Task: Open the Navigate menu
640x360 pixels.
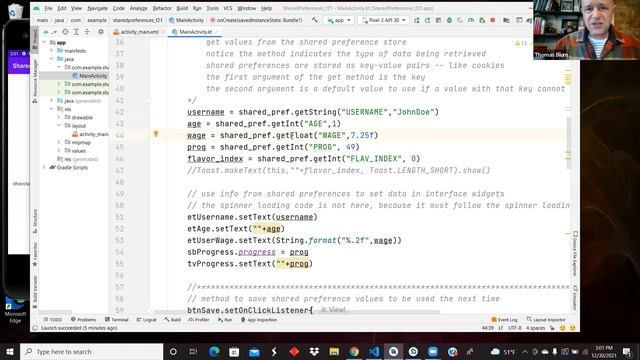Action: pos(97,8)
